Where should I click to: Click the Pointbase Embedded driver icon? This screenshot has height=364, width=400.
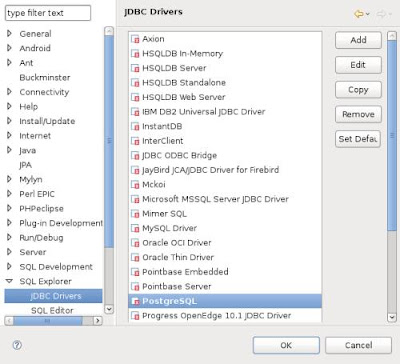[135, 272]
